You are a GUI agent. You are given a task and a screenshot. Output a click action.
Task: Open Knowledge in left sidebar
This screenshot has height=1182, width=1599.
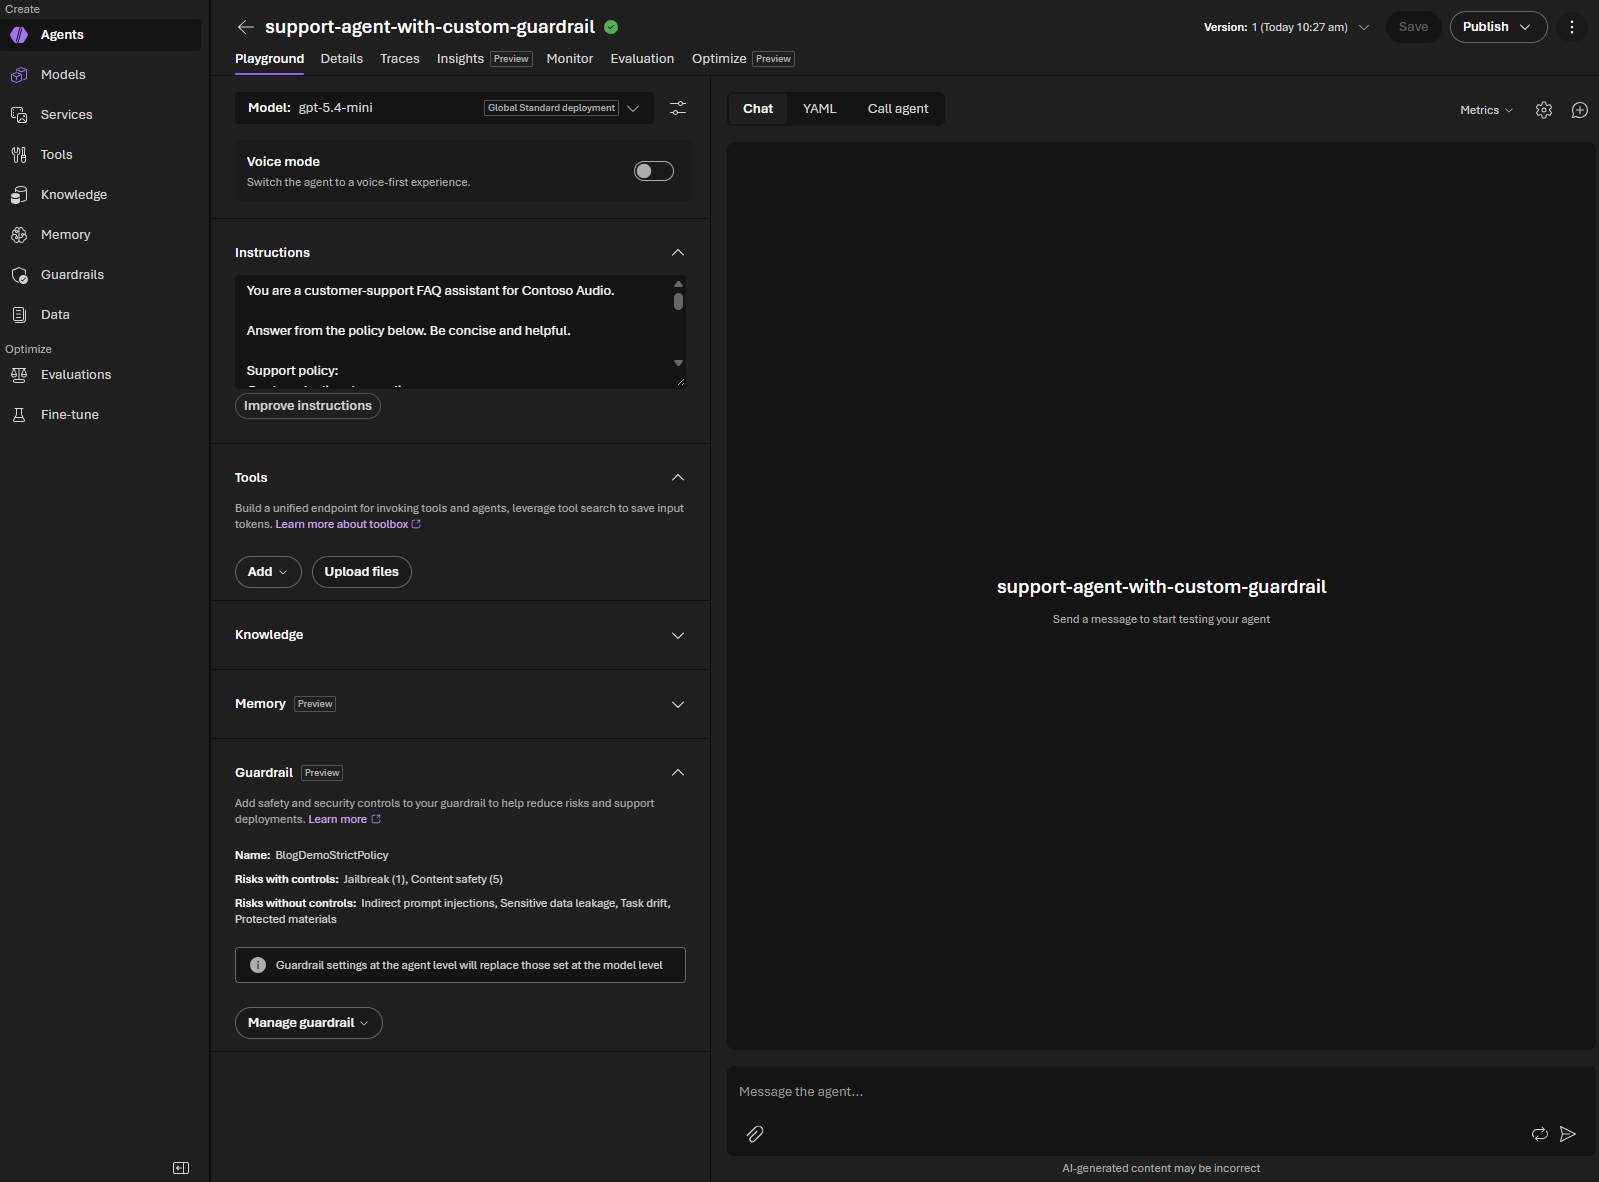click(100, 195)
